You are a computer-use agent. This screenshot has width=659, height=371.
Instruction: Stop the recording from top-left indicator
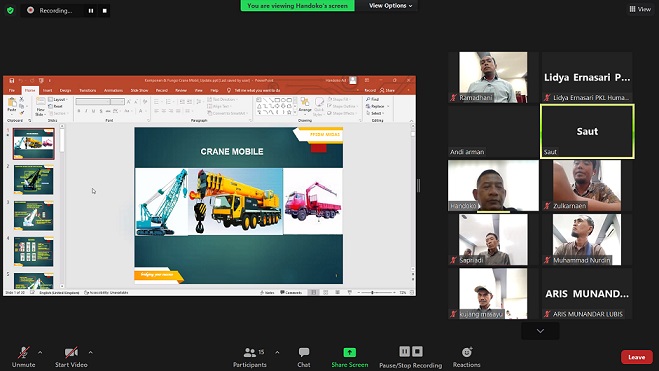click(105, 11)
